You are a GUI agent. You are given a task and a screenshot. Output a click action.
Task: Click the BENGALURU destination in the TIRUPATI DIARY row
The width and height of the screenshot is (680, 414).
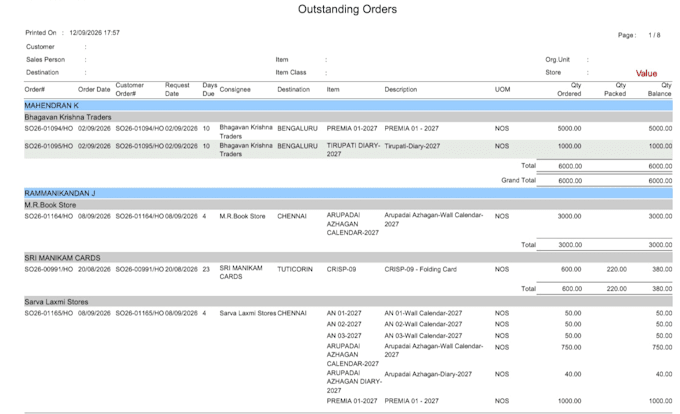(298, 146)
